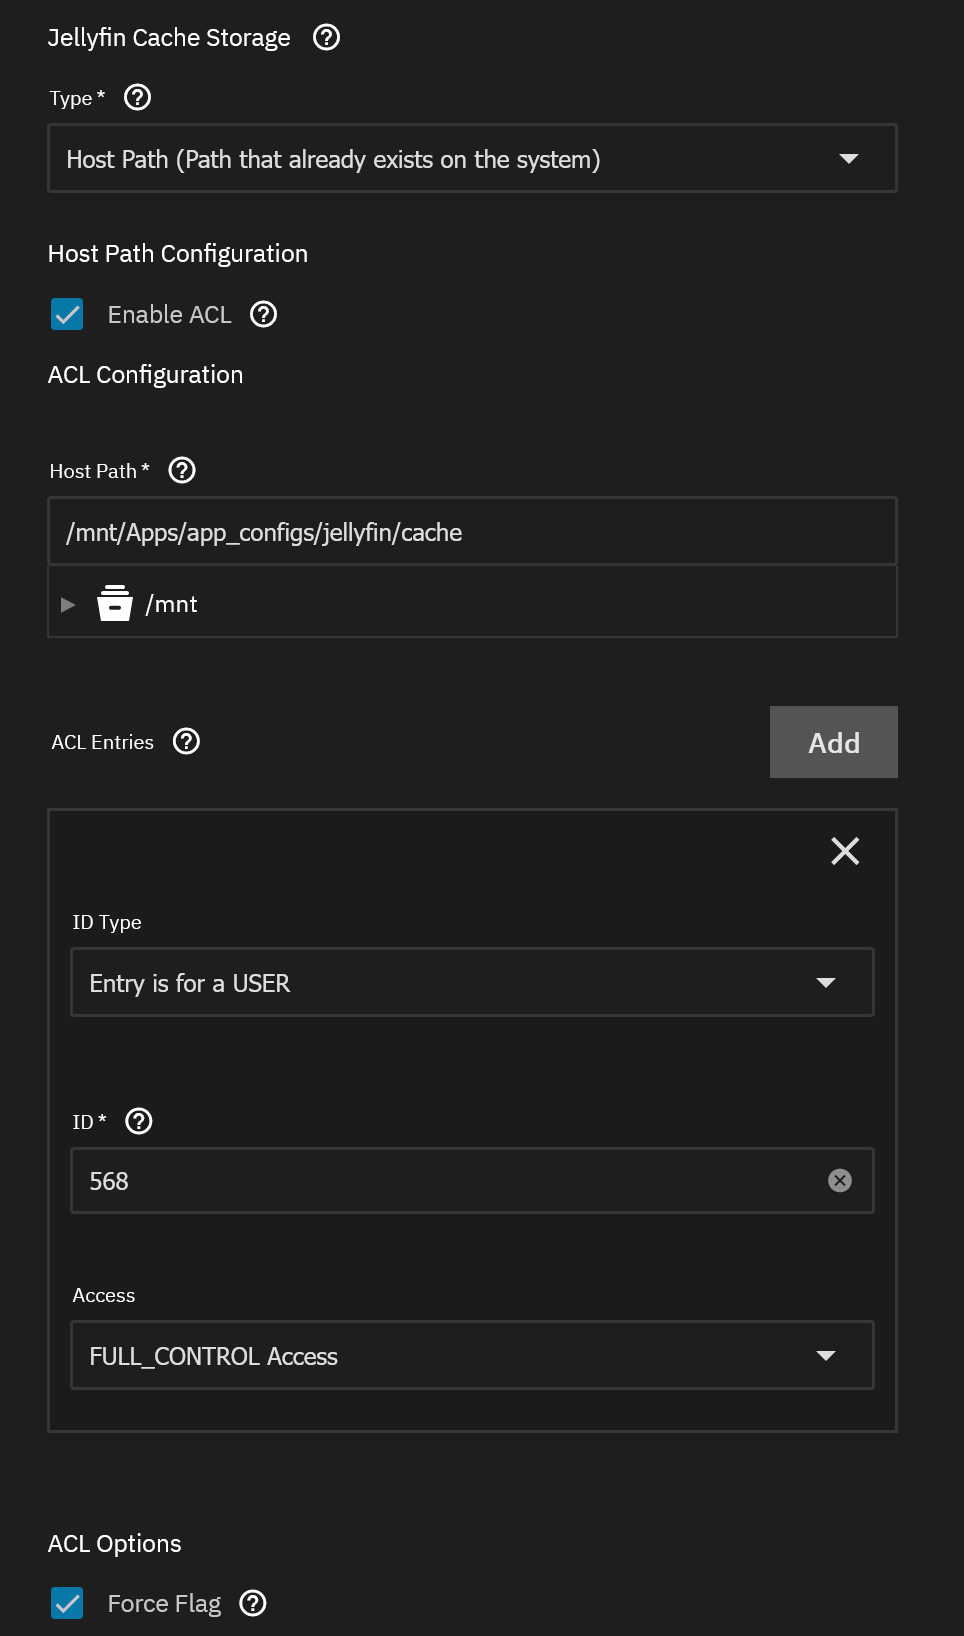Select the /mnt tree item label
This screenshot has width=964, height=1636.
[172, 604]
